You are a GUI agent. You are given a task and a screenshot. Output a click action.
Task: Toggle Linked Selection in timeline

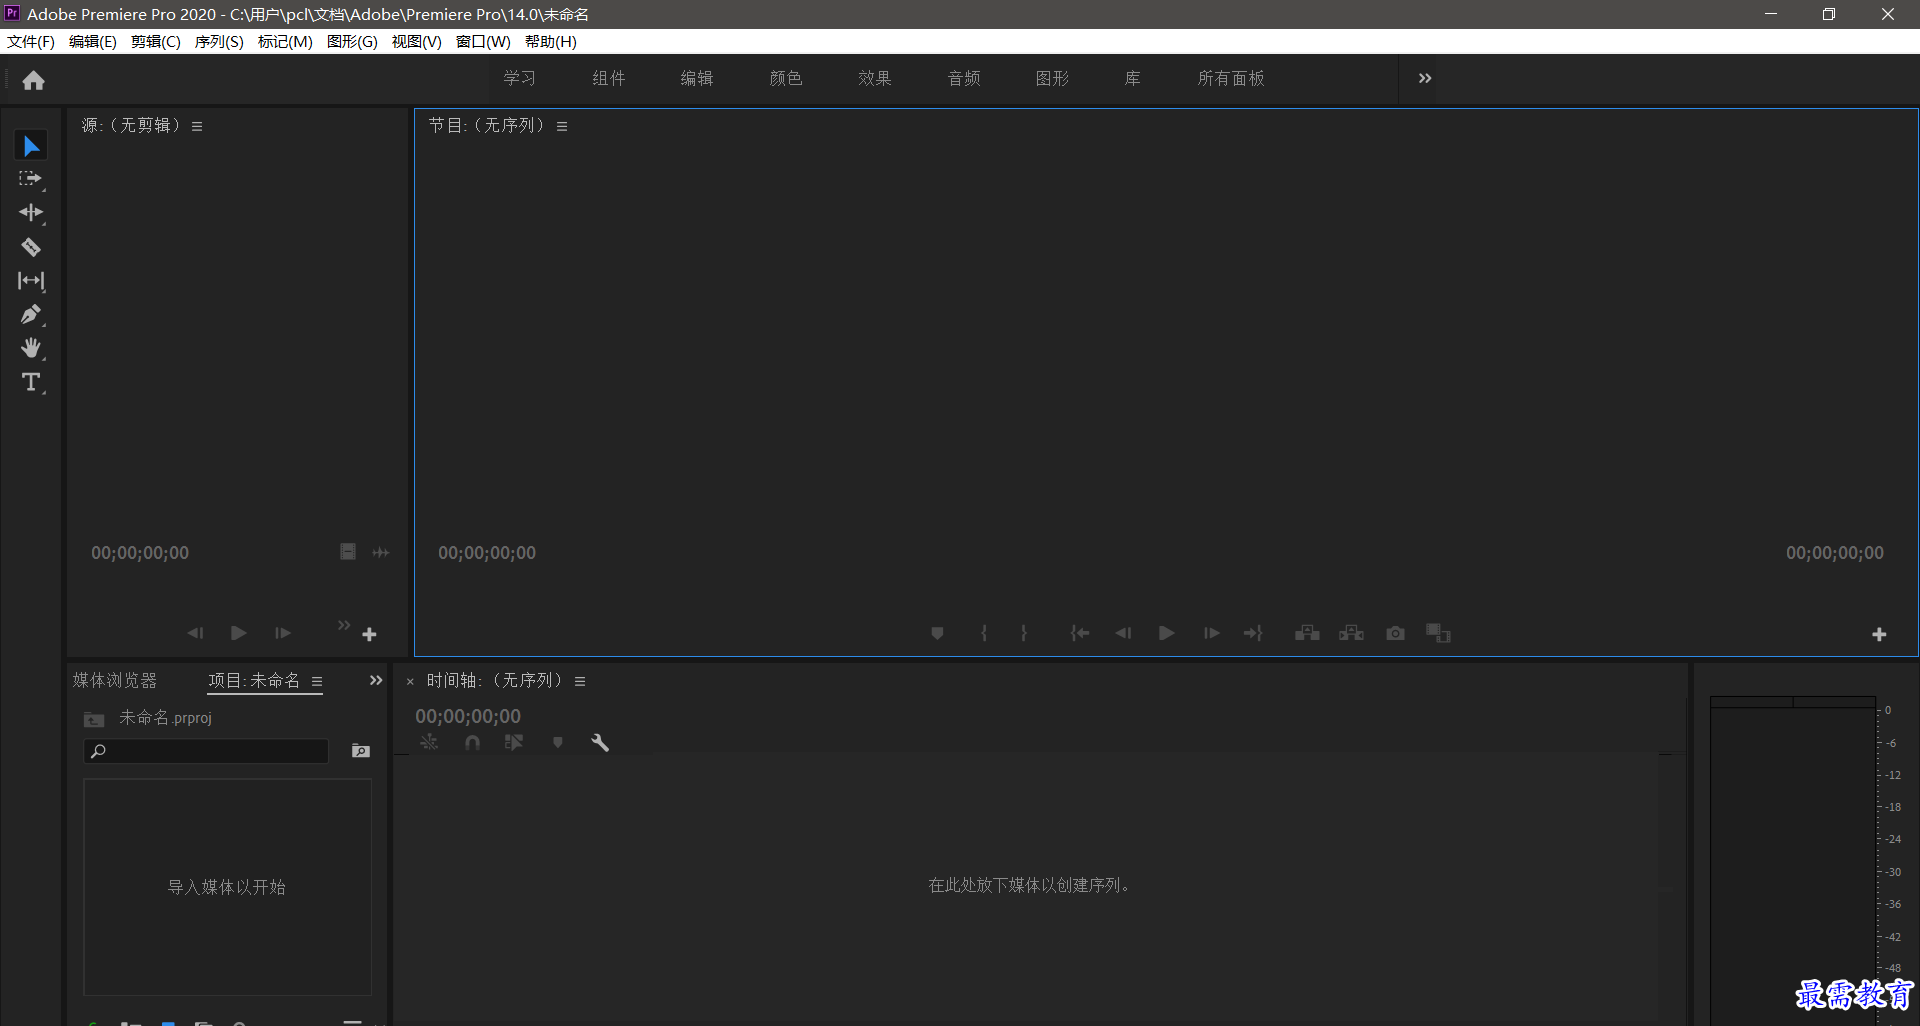pos(514,742)
